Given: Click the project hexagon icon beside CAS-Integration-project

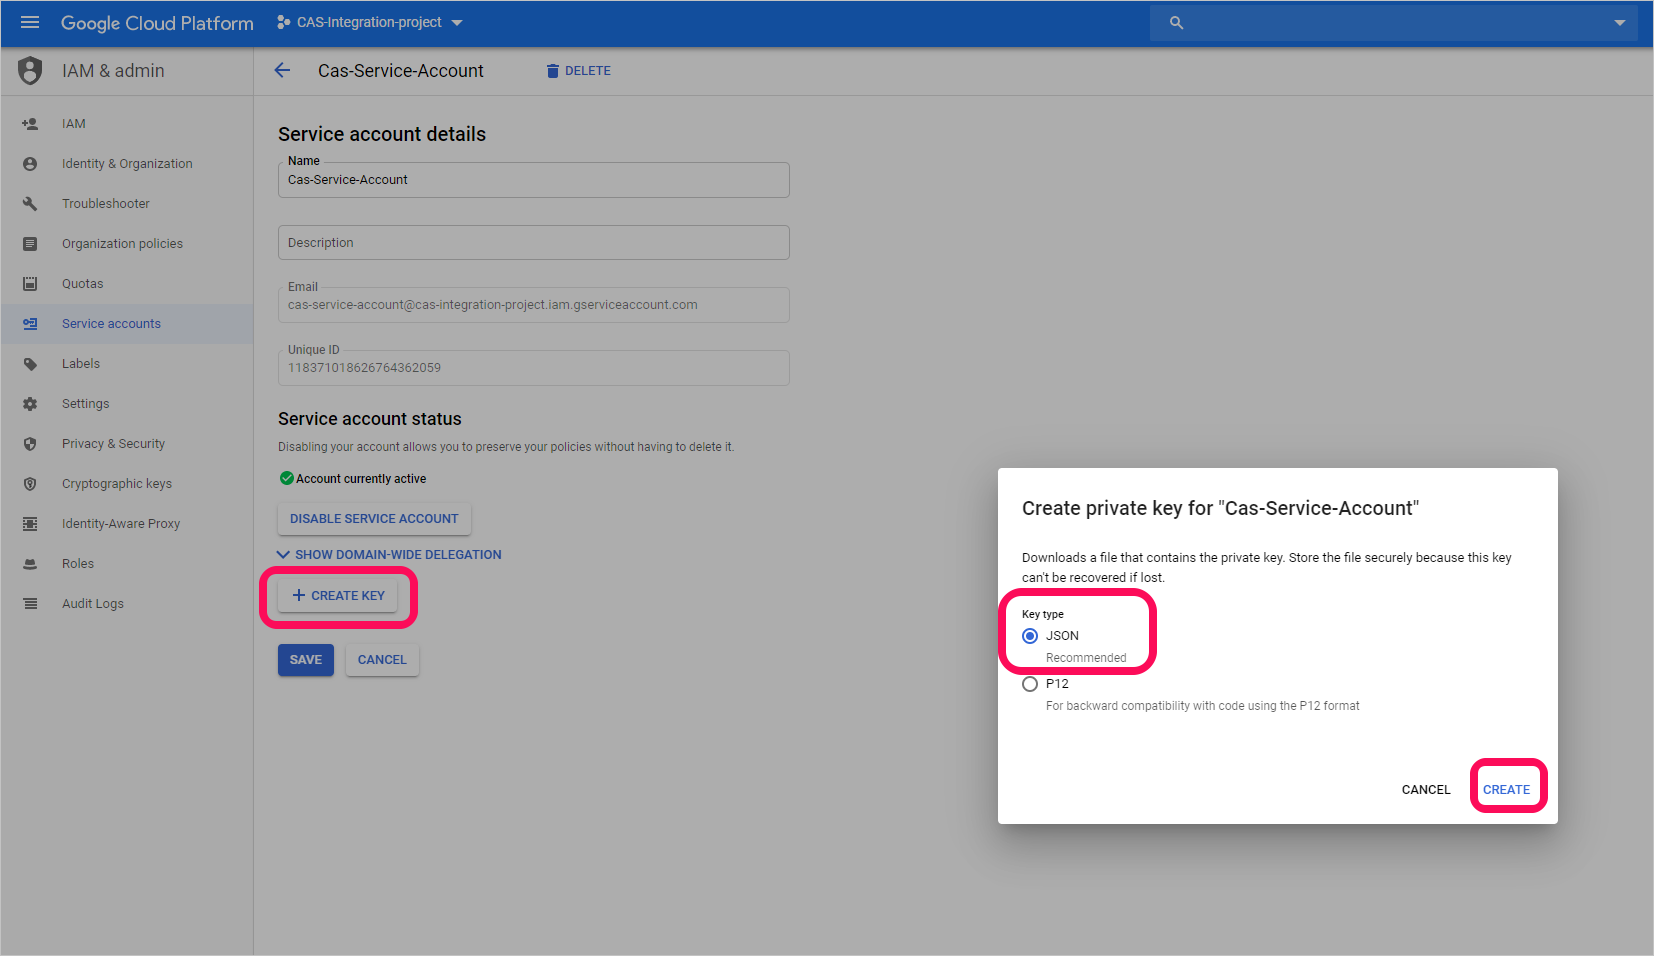Looking at the screenshot, I should [x=284, y=22].
